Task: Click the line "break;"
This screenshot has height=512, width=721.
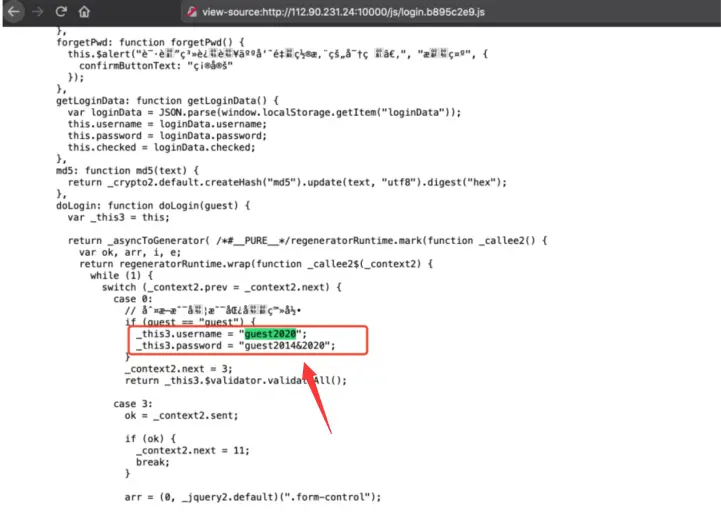Action: (153, 462)
